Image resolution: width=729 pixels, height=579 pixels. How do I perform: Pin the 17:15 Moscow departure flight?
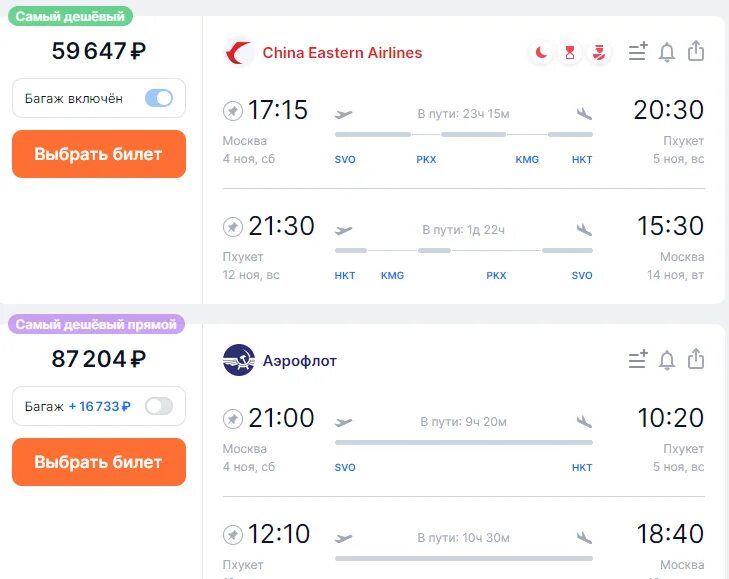coord(233,111)
